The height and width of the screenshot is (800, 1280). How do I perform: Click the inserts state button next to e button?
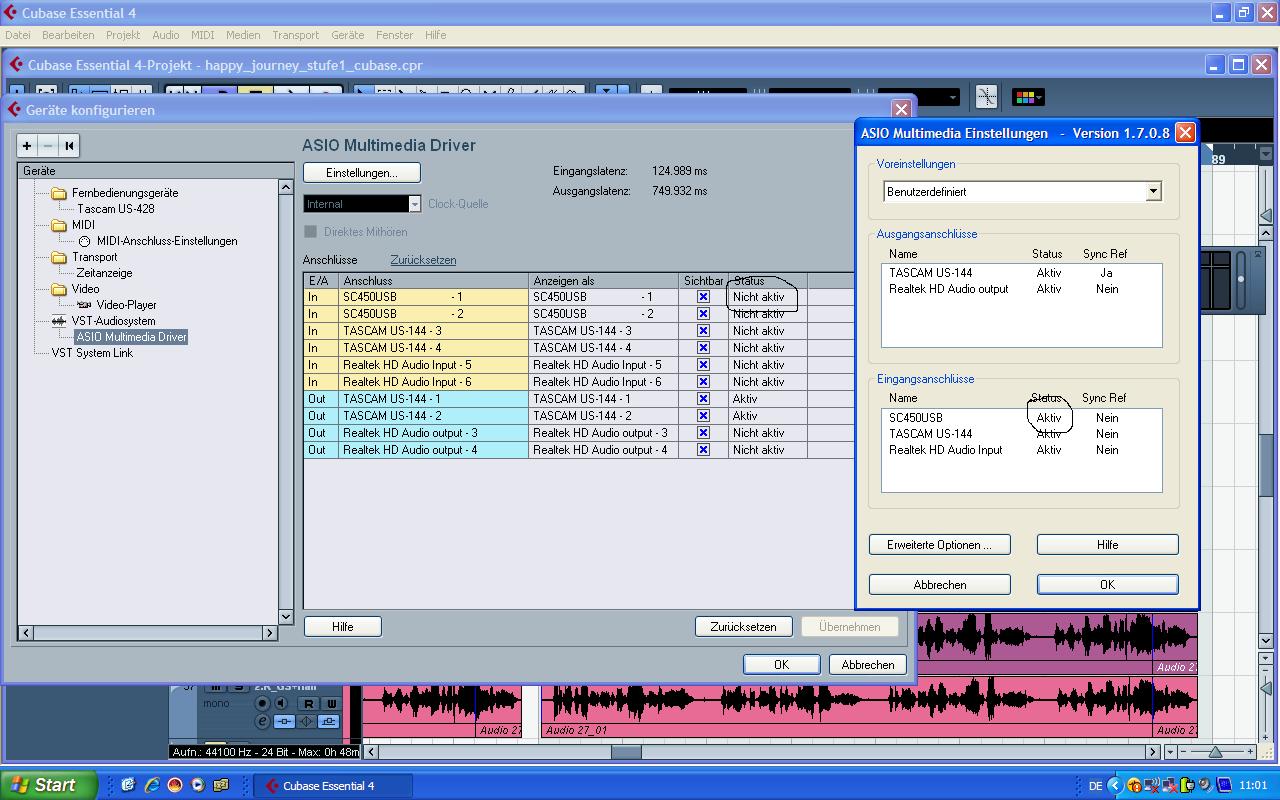[x=284, y=721]
